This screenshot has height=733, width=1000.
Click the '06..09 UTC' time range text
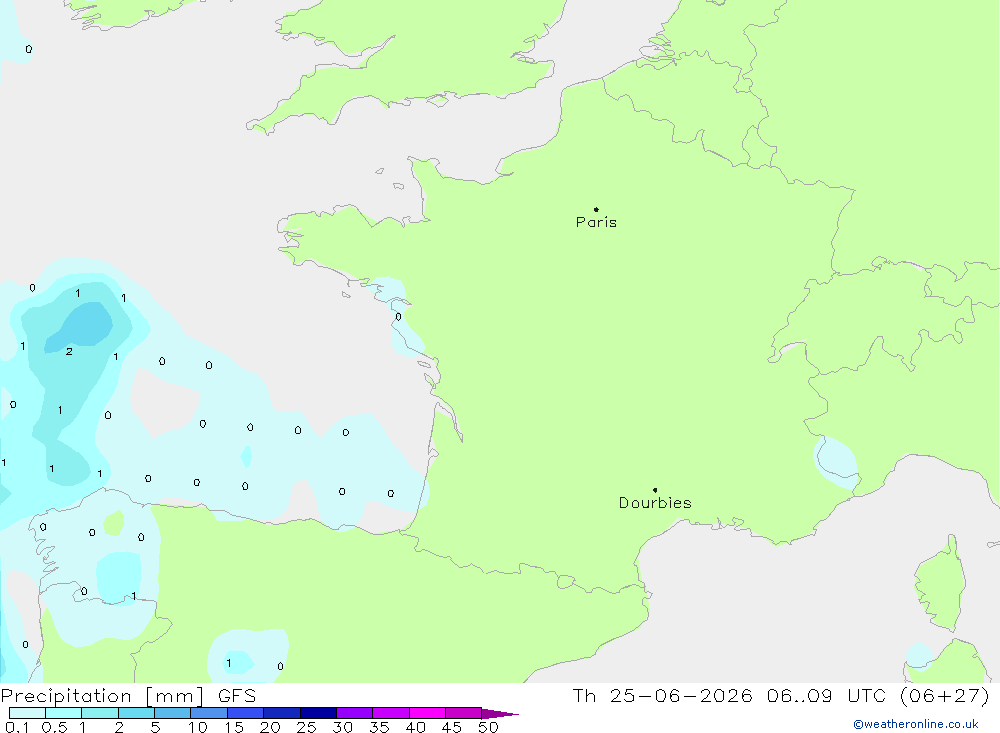[827, 695]
